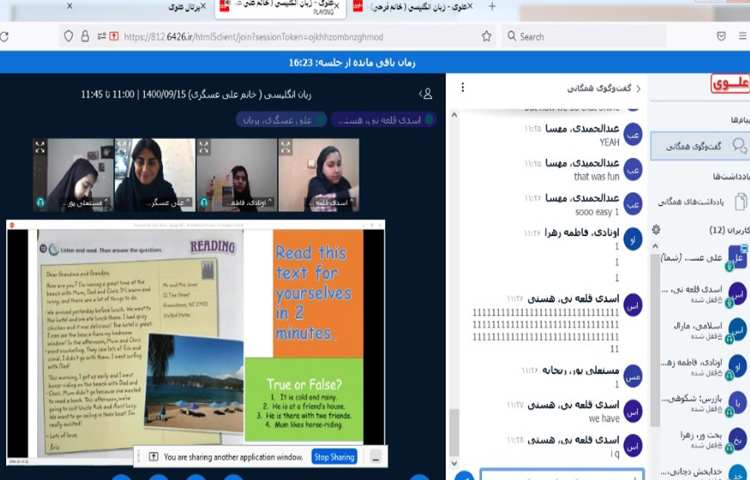This screenshot has height=480, width=750.
Task: Select user Onadi Fatemeh in users list
Action: tap(701, 367)
